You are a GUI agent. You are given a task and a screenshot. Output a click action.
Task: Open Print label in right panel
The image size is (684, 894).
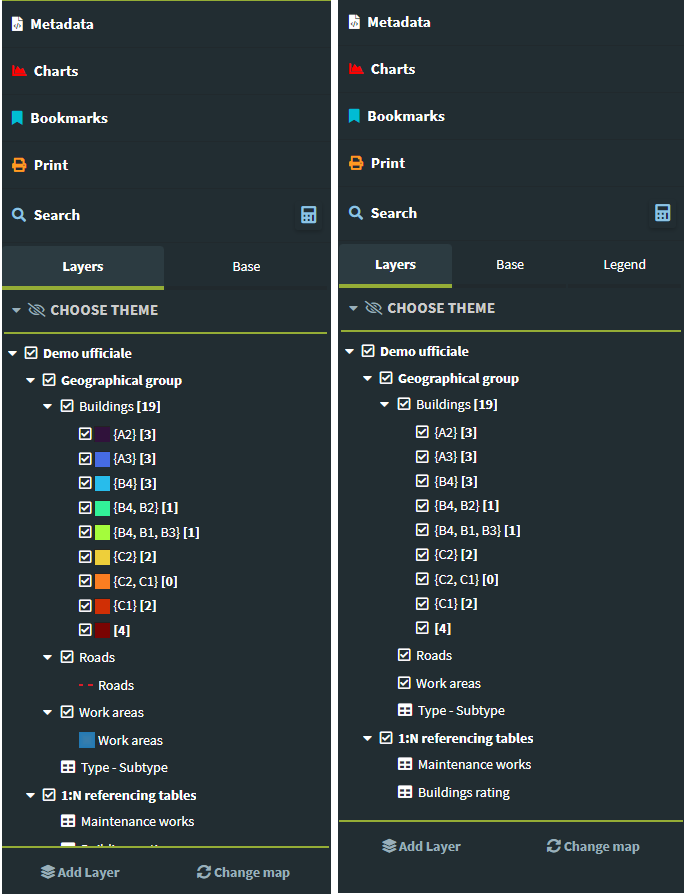(x=388, y=163)
